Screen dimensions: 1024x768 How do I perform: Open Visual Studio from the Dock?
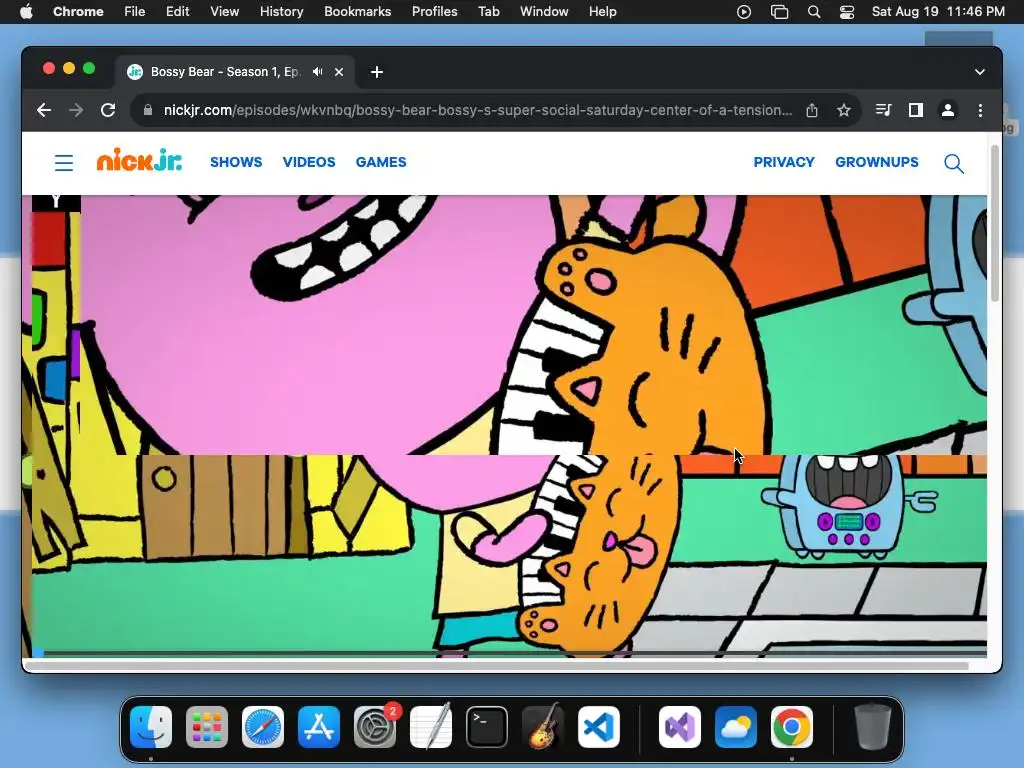tap(680, 727)
